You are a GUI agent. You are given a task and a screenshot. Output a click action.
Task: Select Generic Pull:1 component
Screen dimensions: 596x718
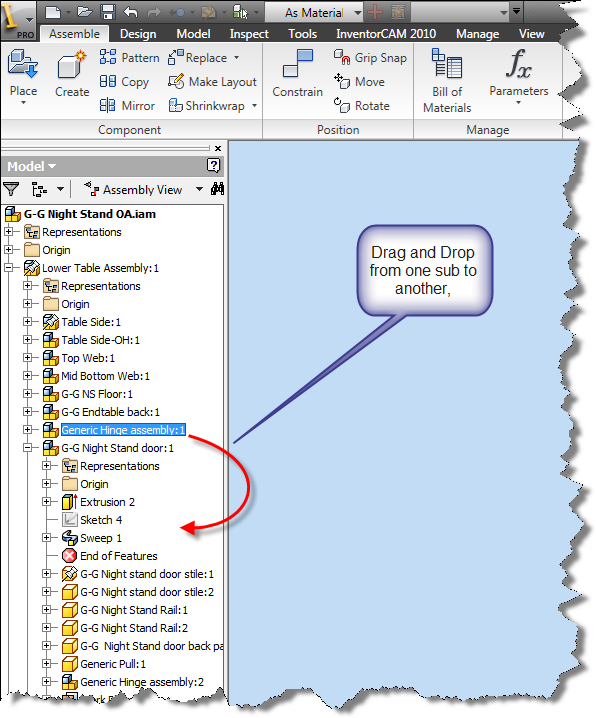[113, 664]
